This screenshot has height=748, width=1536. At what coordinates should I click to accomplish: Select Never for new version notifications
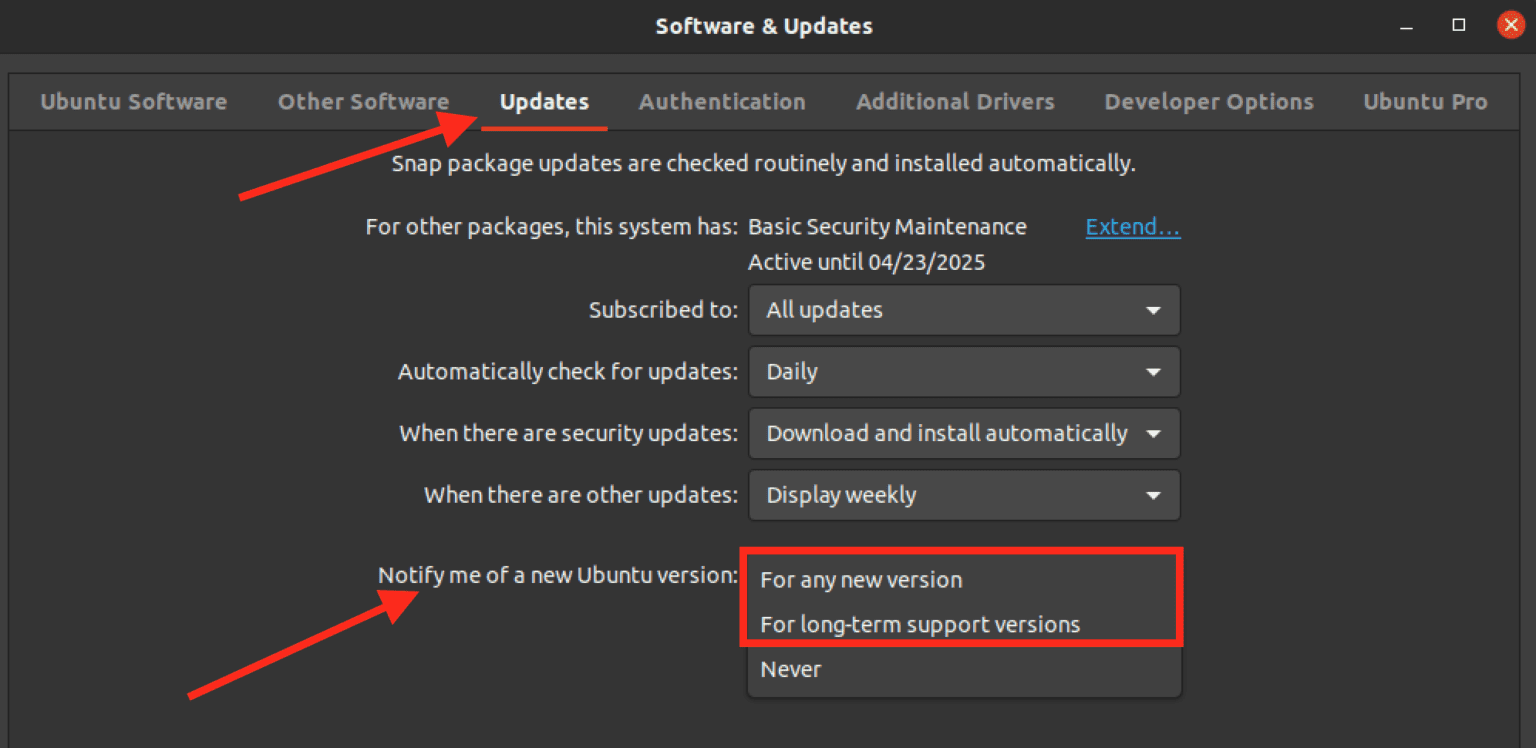click(790, 669)
